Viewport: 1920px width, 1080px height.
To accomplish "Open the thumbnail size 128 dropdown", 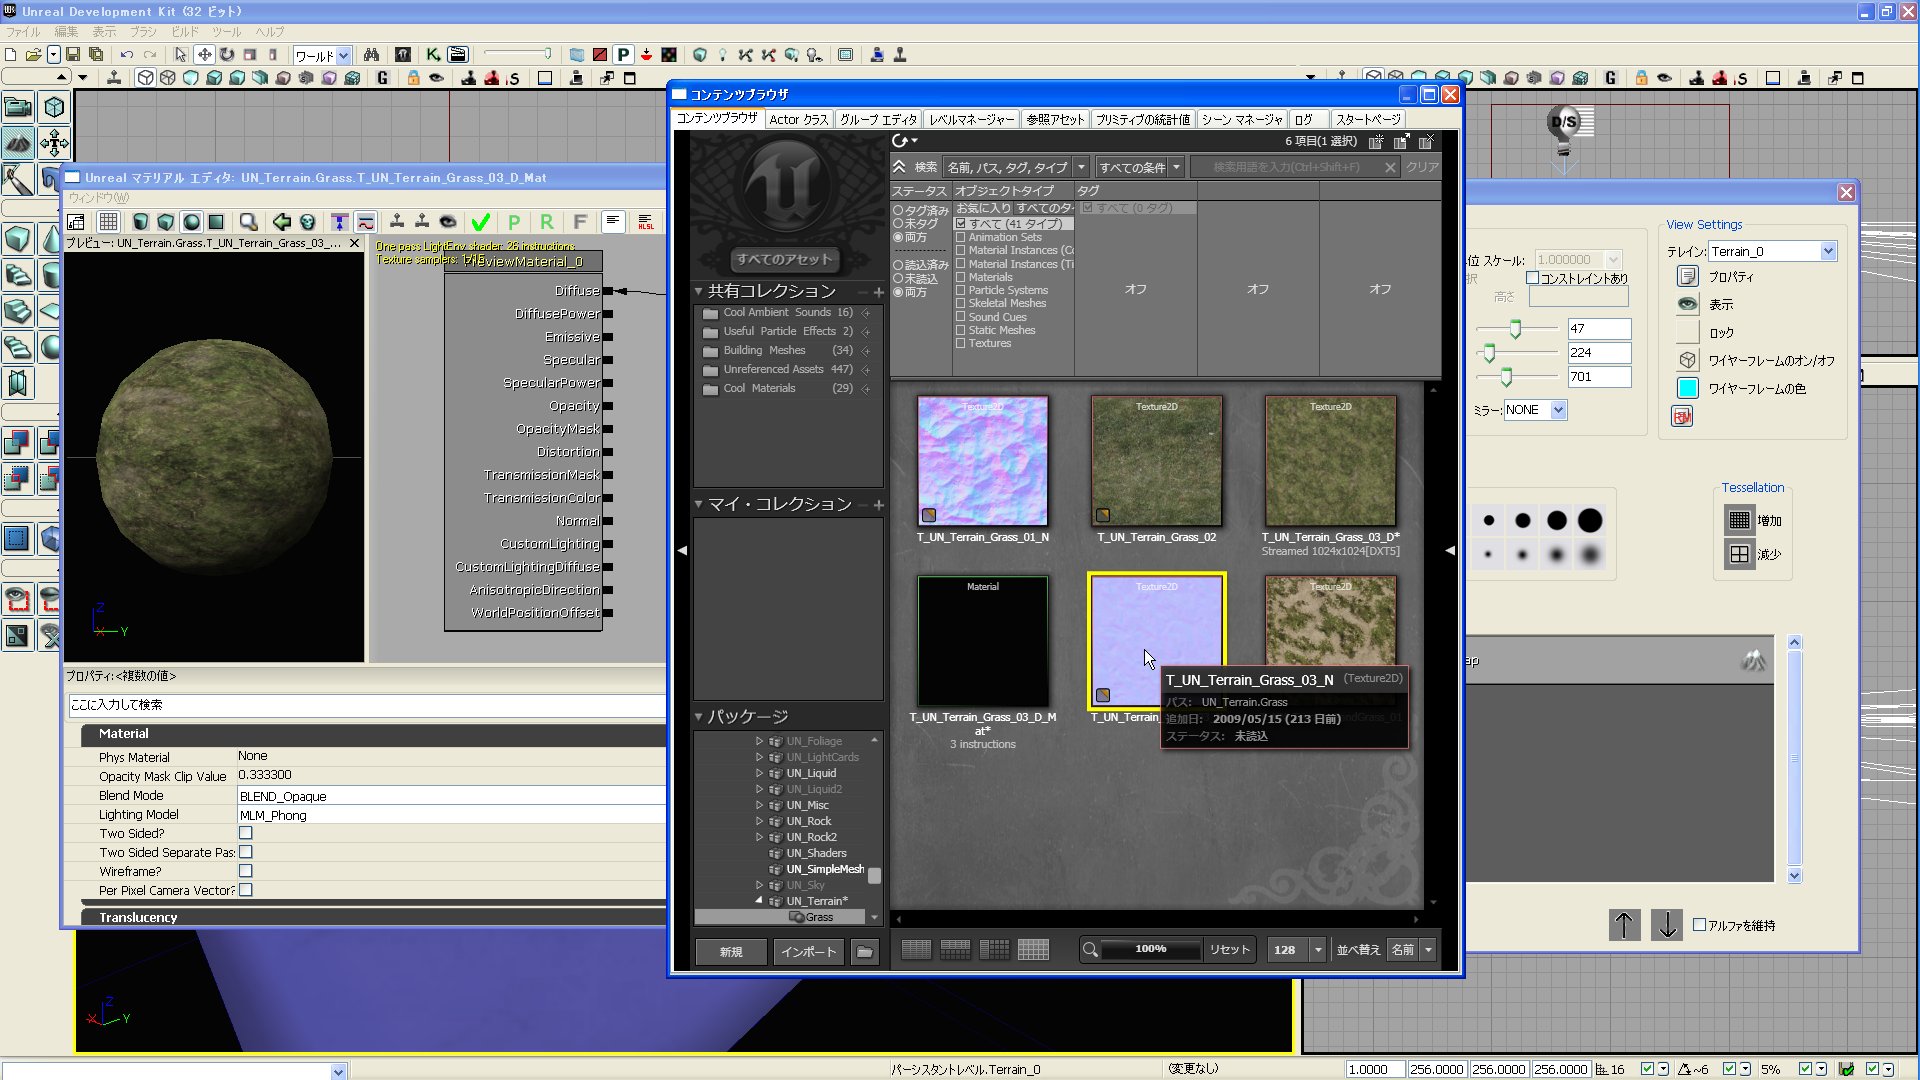I will click(x=1318, y=950).
